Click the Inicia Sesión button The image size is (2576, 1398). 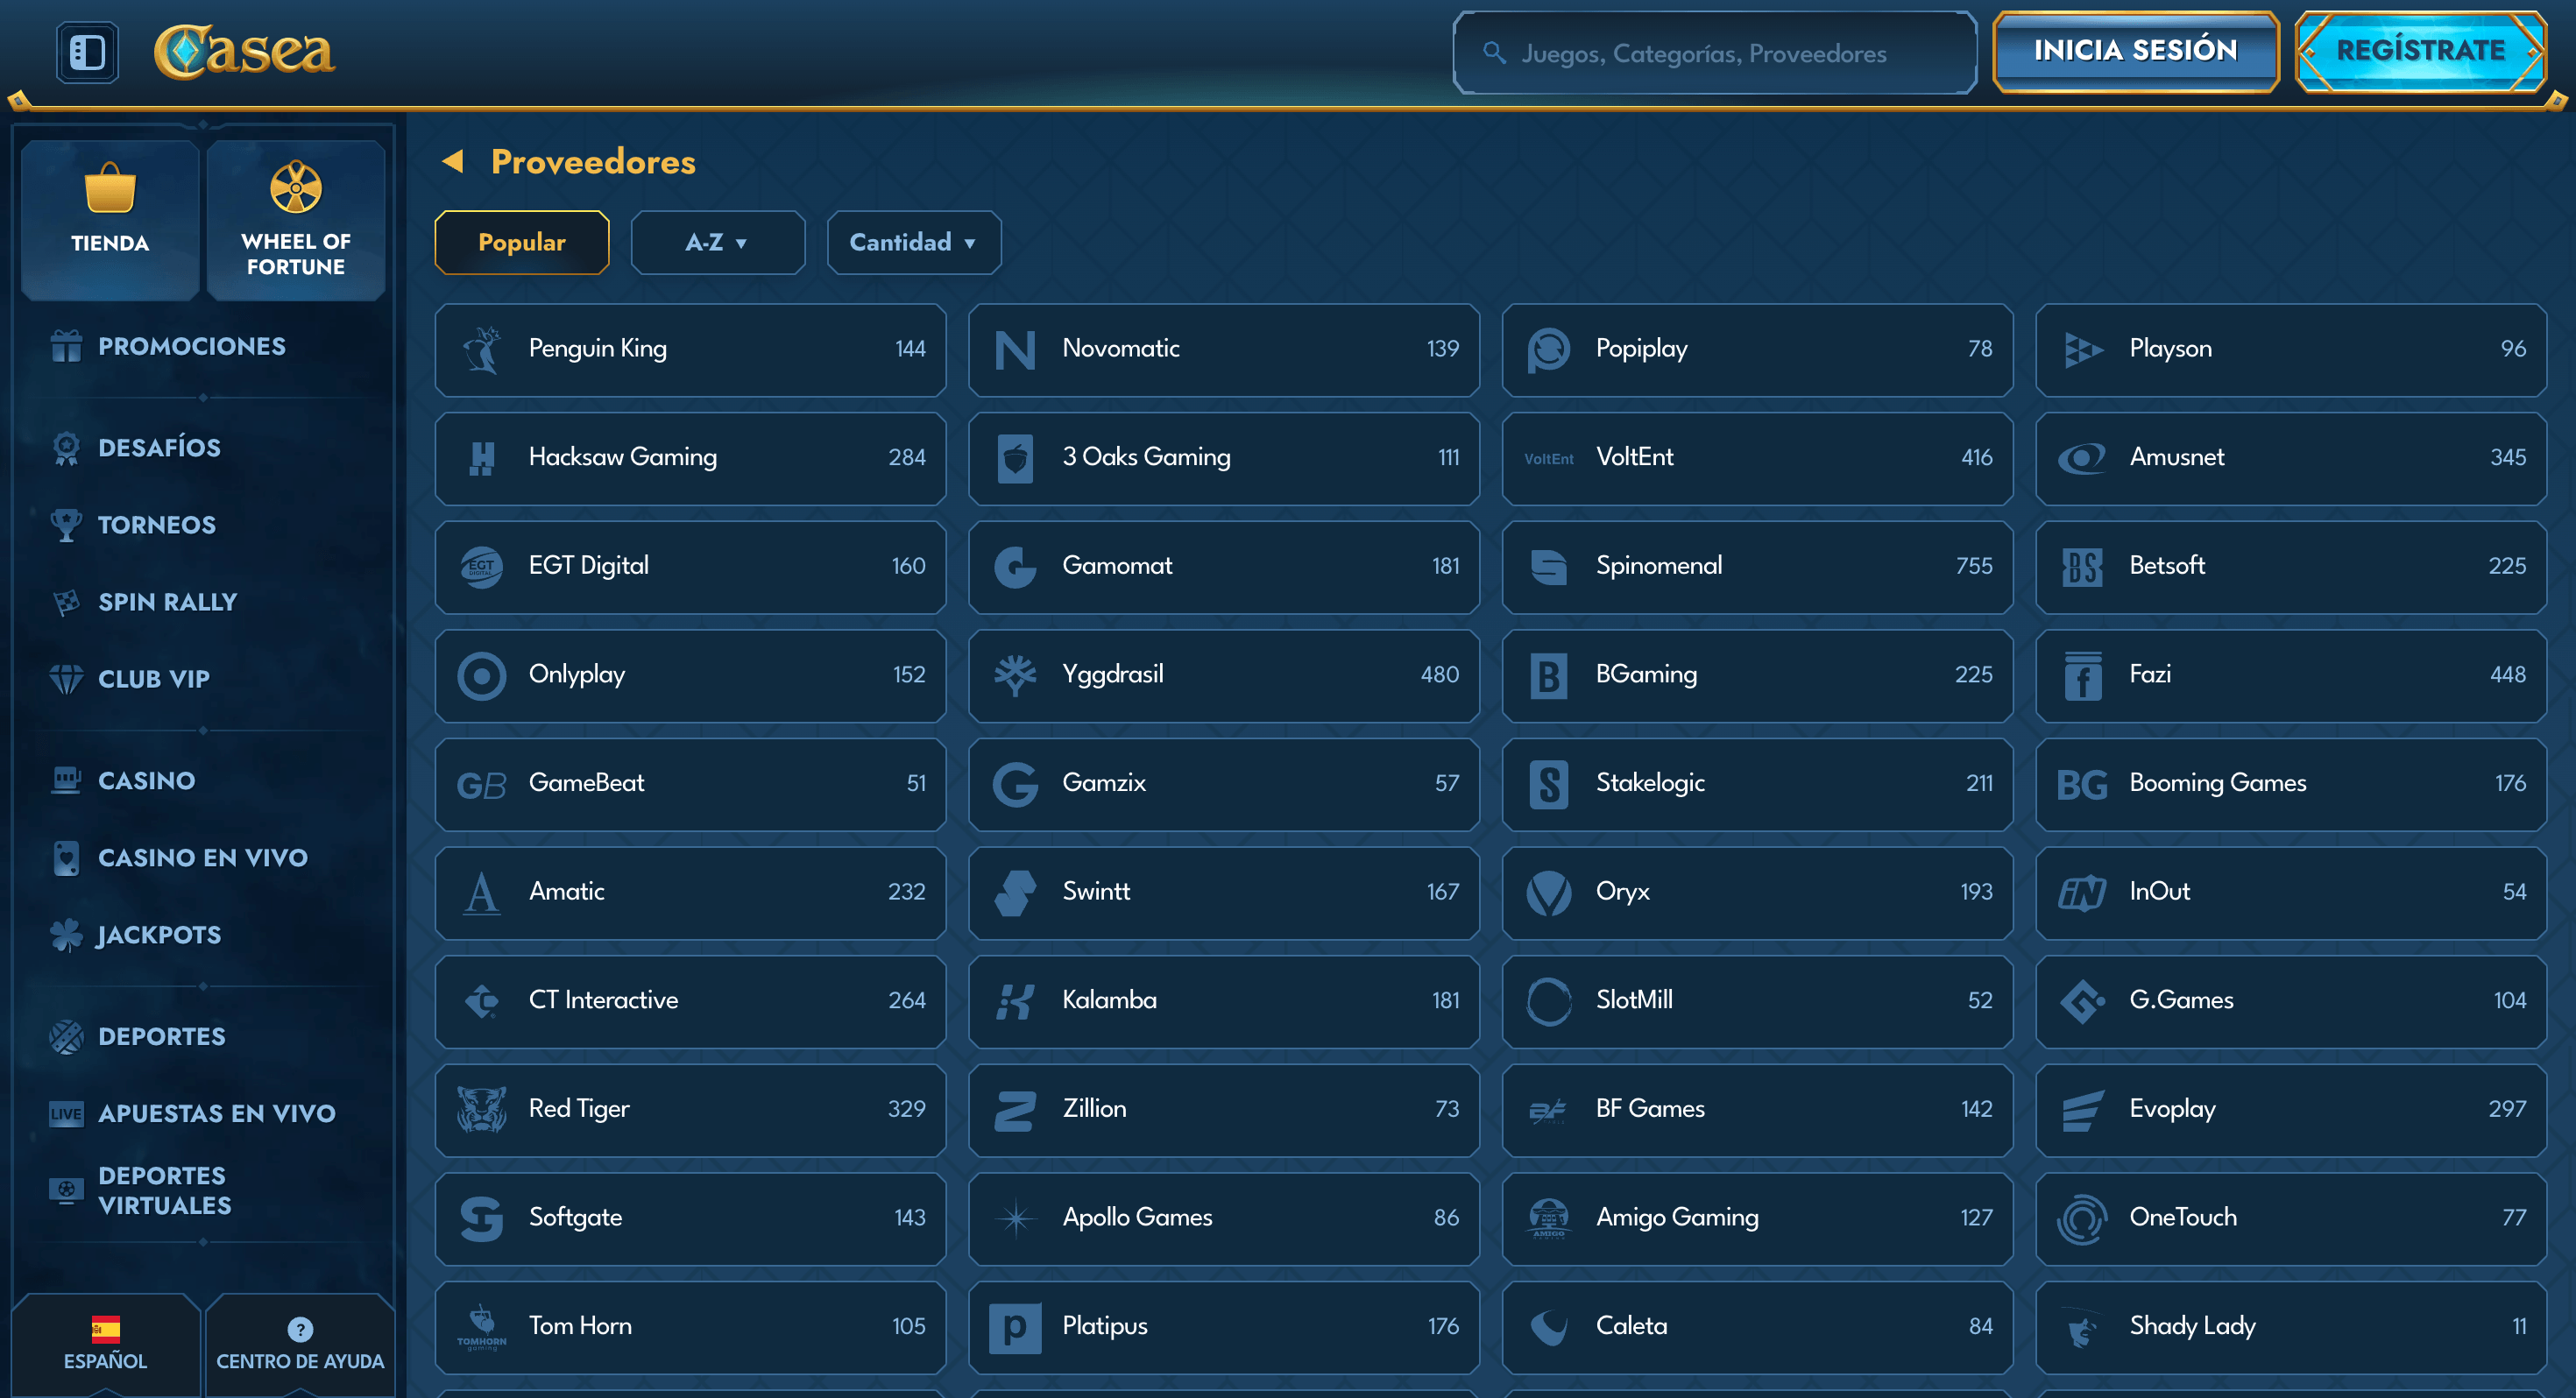tap(2134, 51)
